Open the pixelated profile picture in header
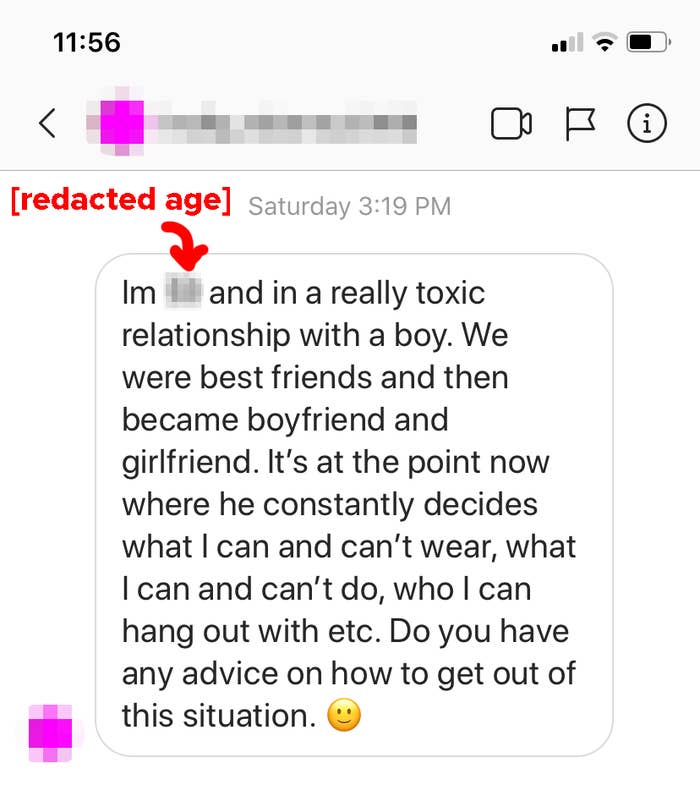700x796 pixels. [120, 122]
